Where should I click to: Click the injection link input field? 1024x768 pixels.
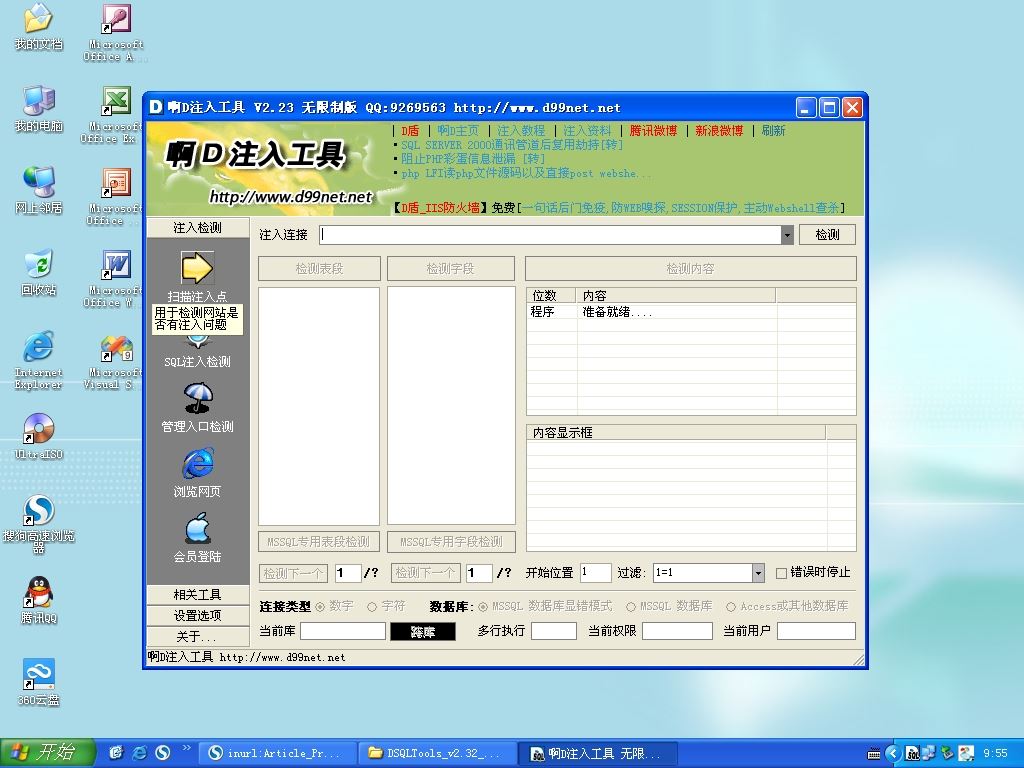point(550,235)
